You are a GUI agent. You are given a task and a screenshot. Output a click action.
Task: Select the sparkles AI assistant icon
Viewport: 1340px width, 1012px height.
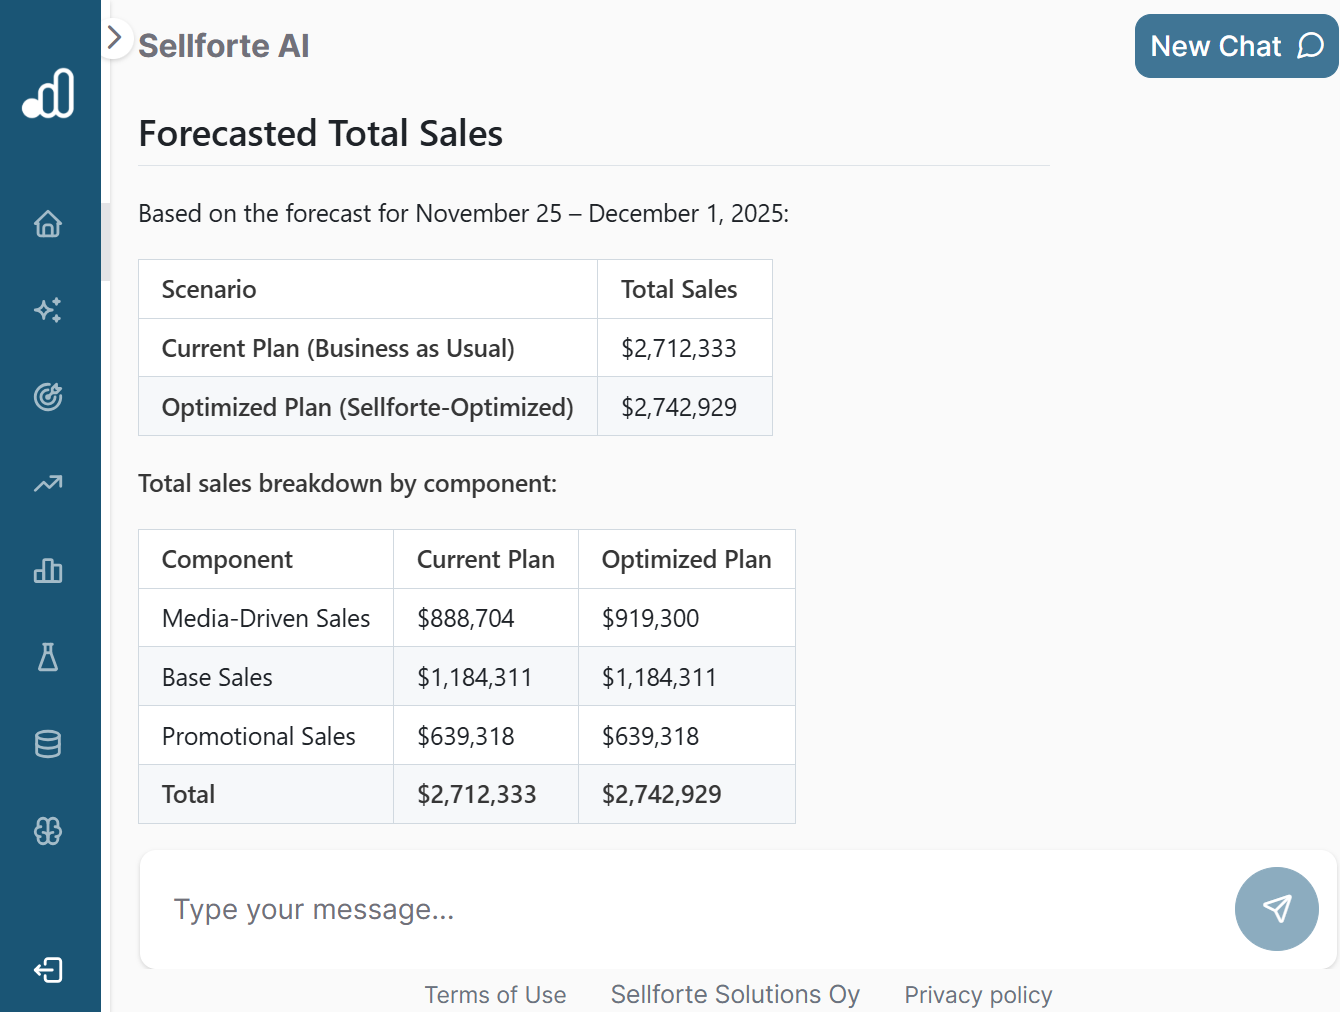pos(47,310)
